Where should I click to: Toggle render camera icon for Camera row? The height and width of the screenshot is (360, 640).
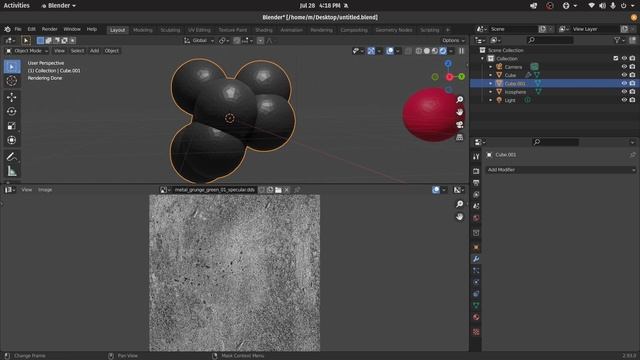tap(632, 67)
